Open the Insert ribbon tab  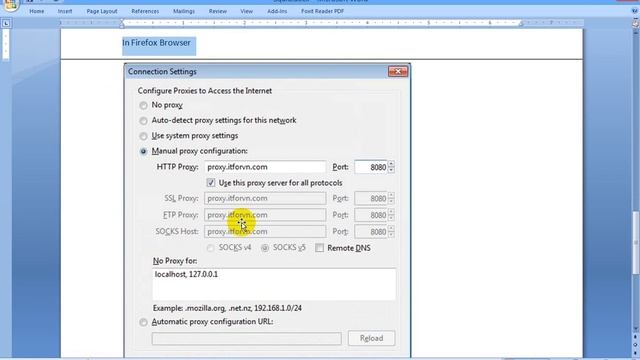[x=65, y=11]
